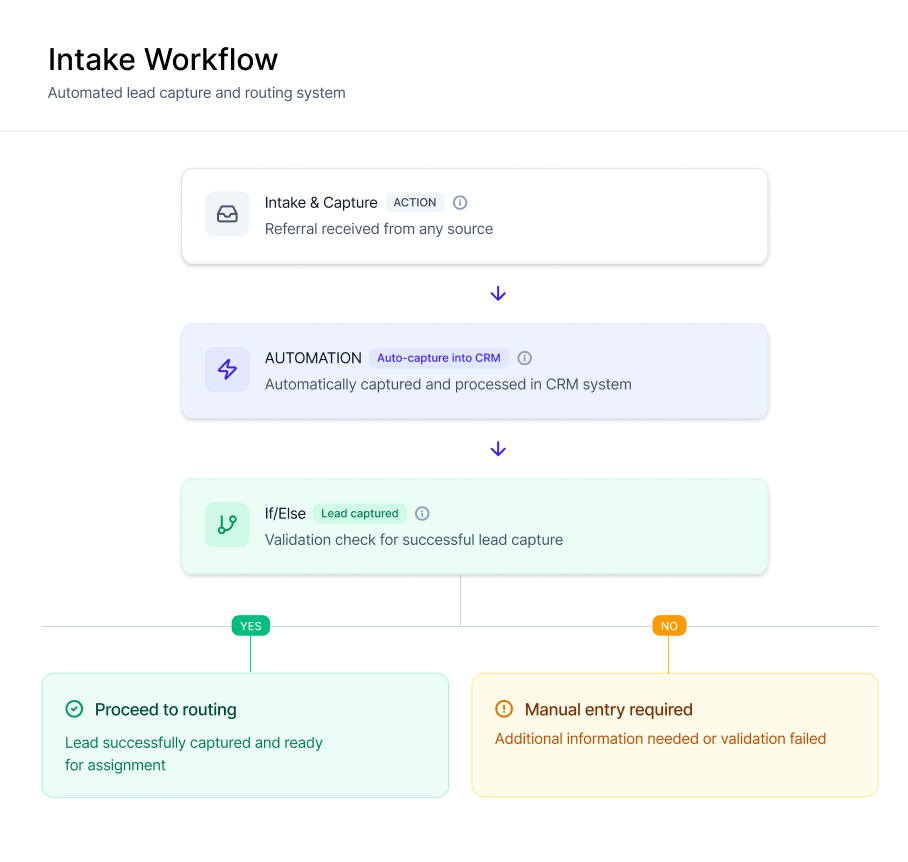
Task: Click the checkmark icon on Proceed to routing
Action: coord(74,709)
